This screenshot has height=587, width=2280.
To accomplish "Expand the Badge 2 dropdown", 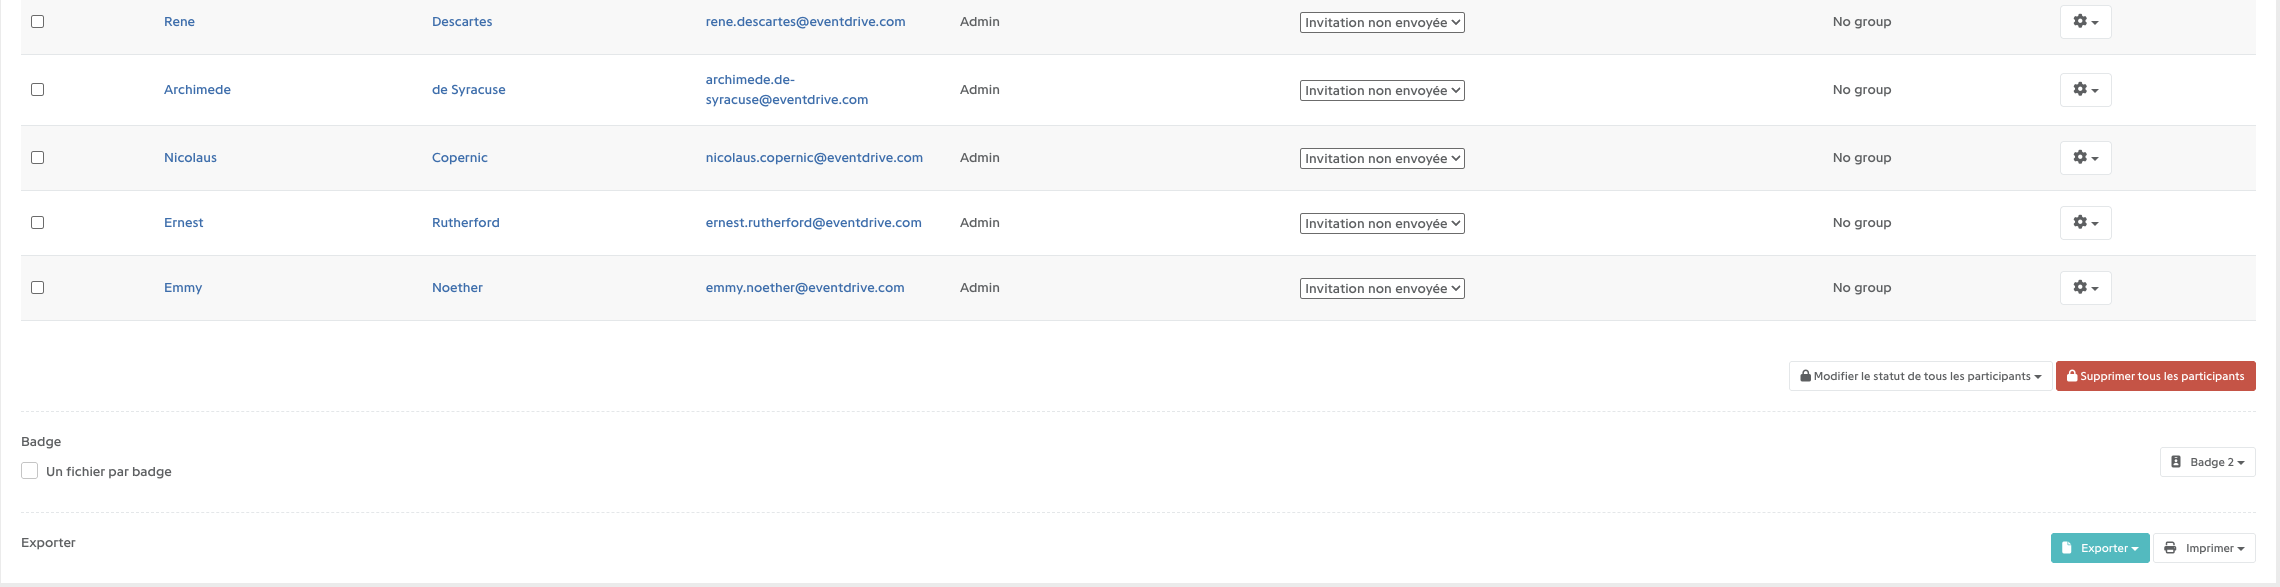I will pyautogui.click(x=2207, y=462).
